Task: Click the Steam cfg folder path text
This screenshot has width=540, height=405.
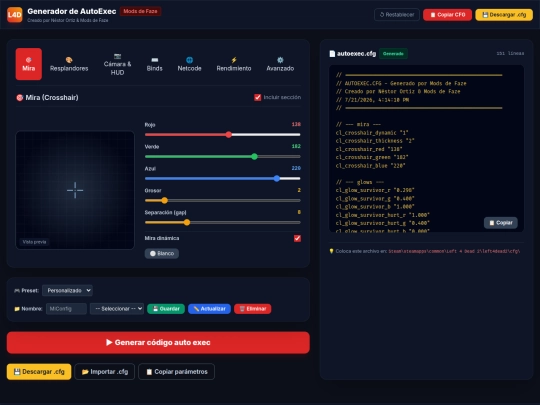Action: (x=454, y=251)
